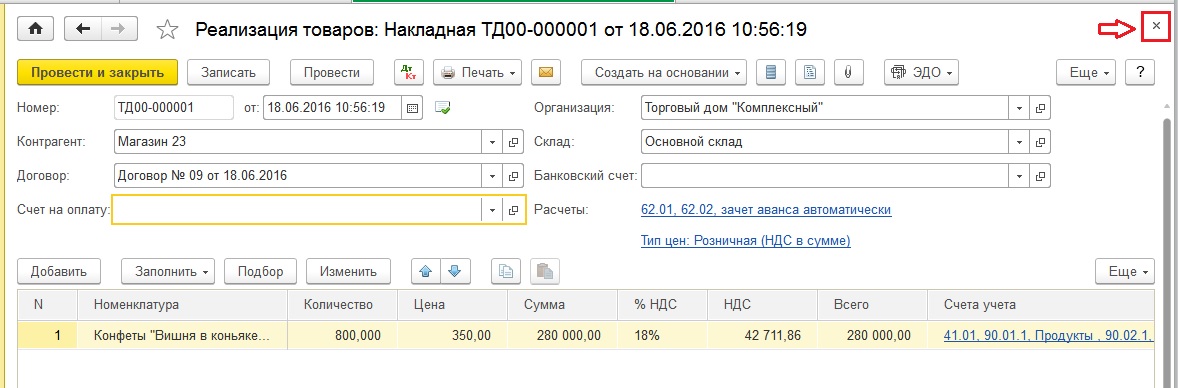Screen dimensions: 1178x388
Task: Open attached files paperclip icon
Action: point(848,73)
